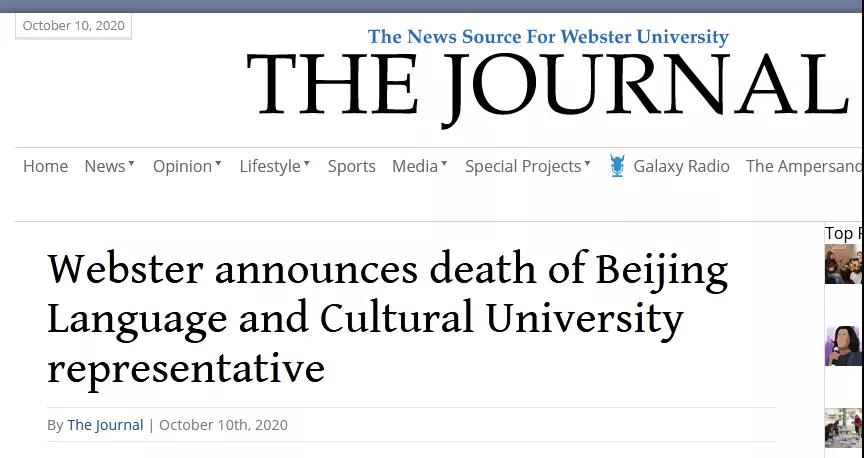
Task: Expand the Opinion dropdown arrow
Action: click(218, 163)
